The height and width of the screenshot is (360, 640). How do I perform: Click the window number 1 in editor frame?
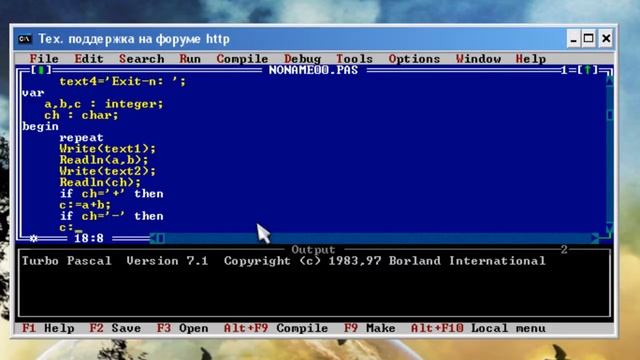coord(564,70)
